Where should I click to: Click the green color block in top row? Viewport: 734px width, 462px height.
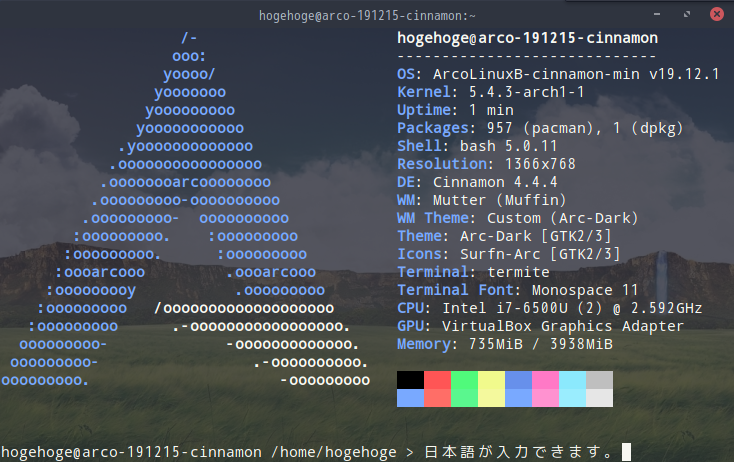(x=464, y=380)
